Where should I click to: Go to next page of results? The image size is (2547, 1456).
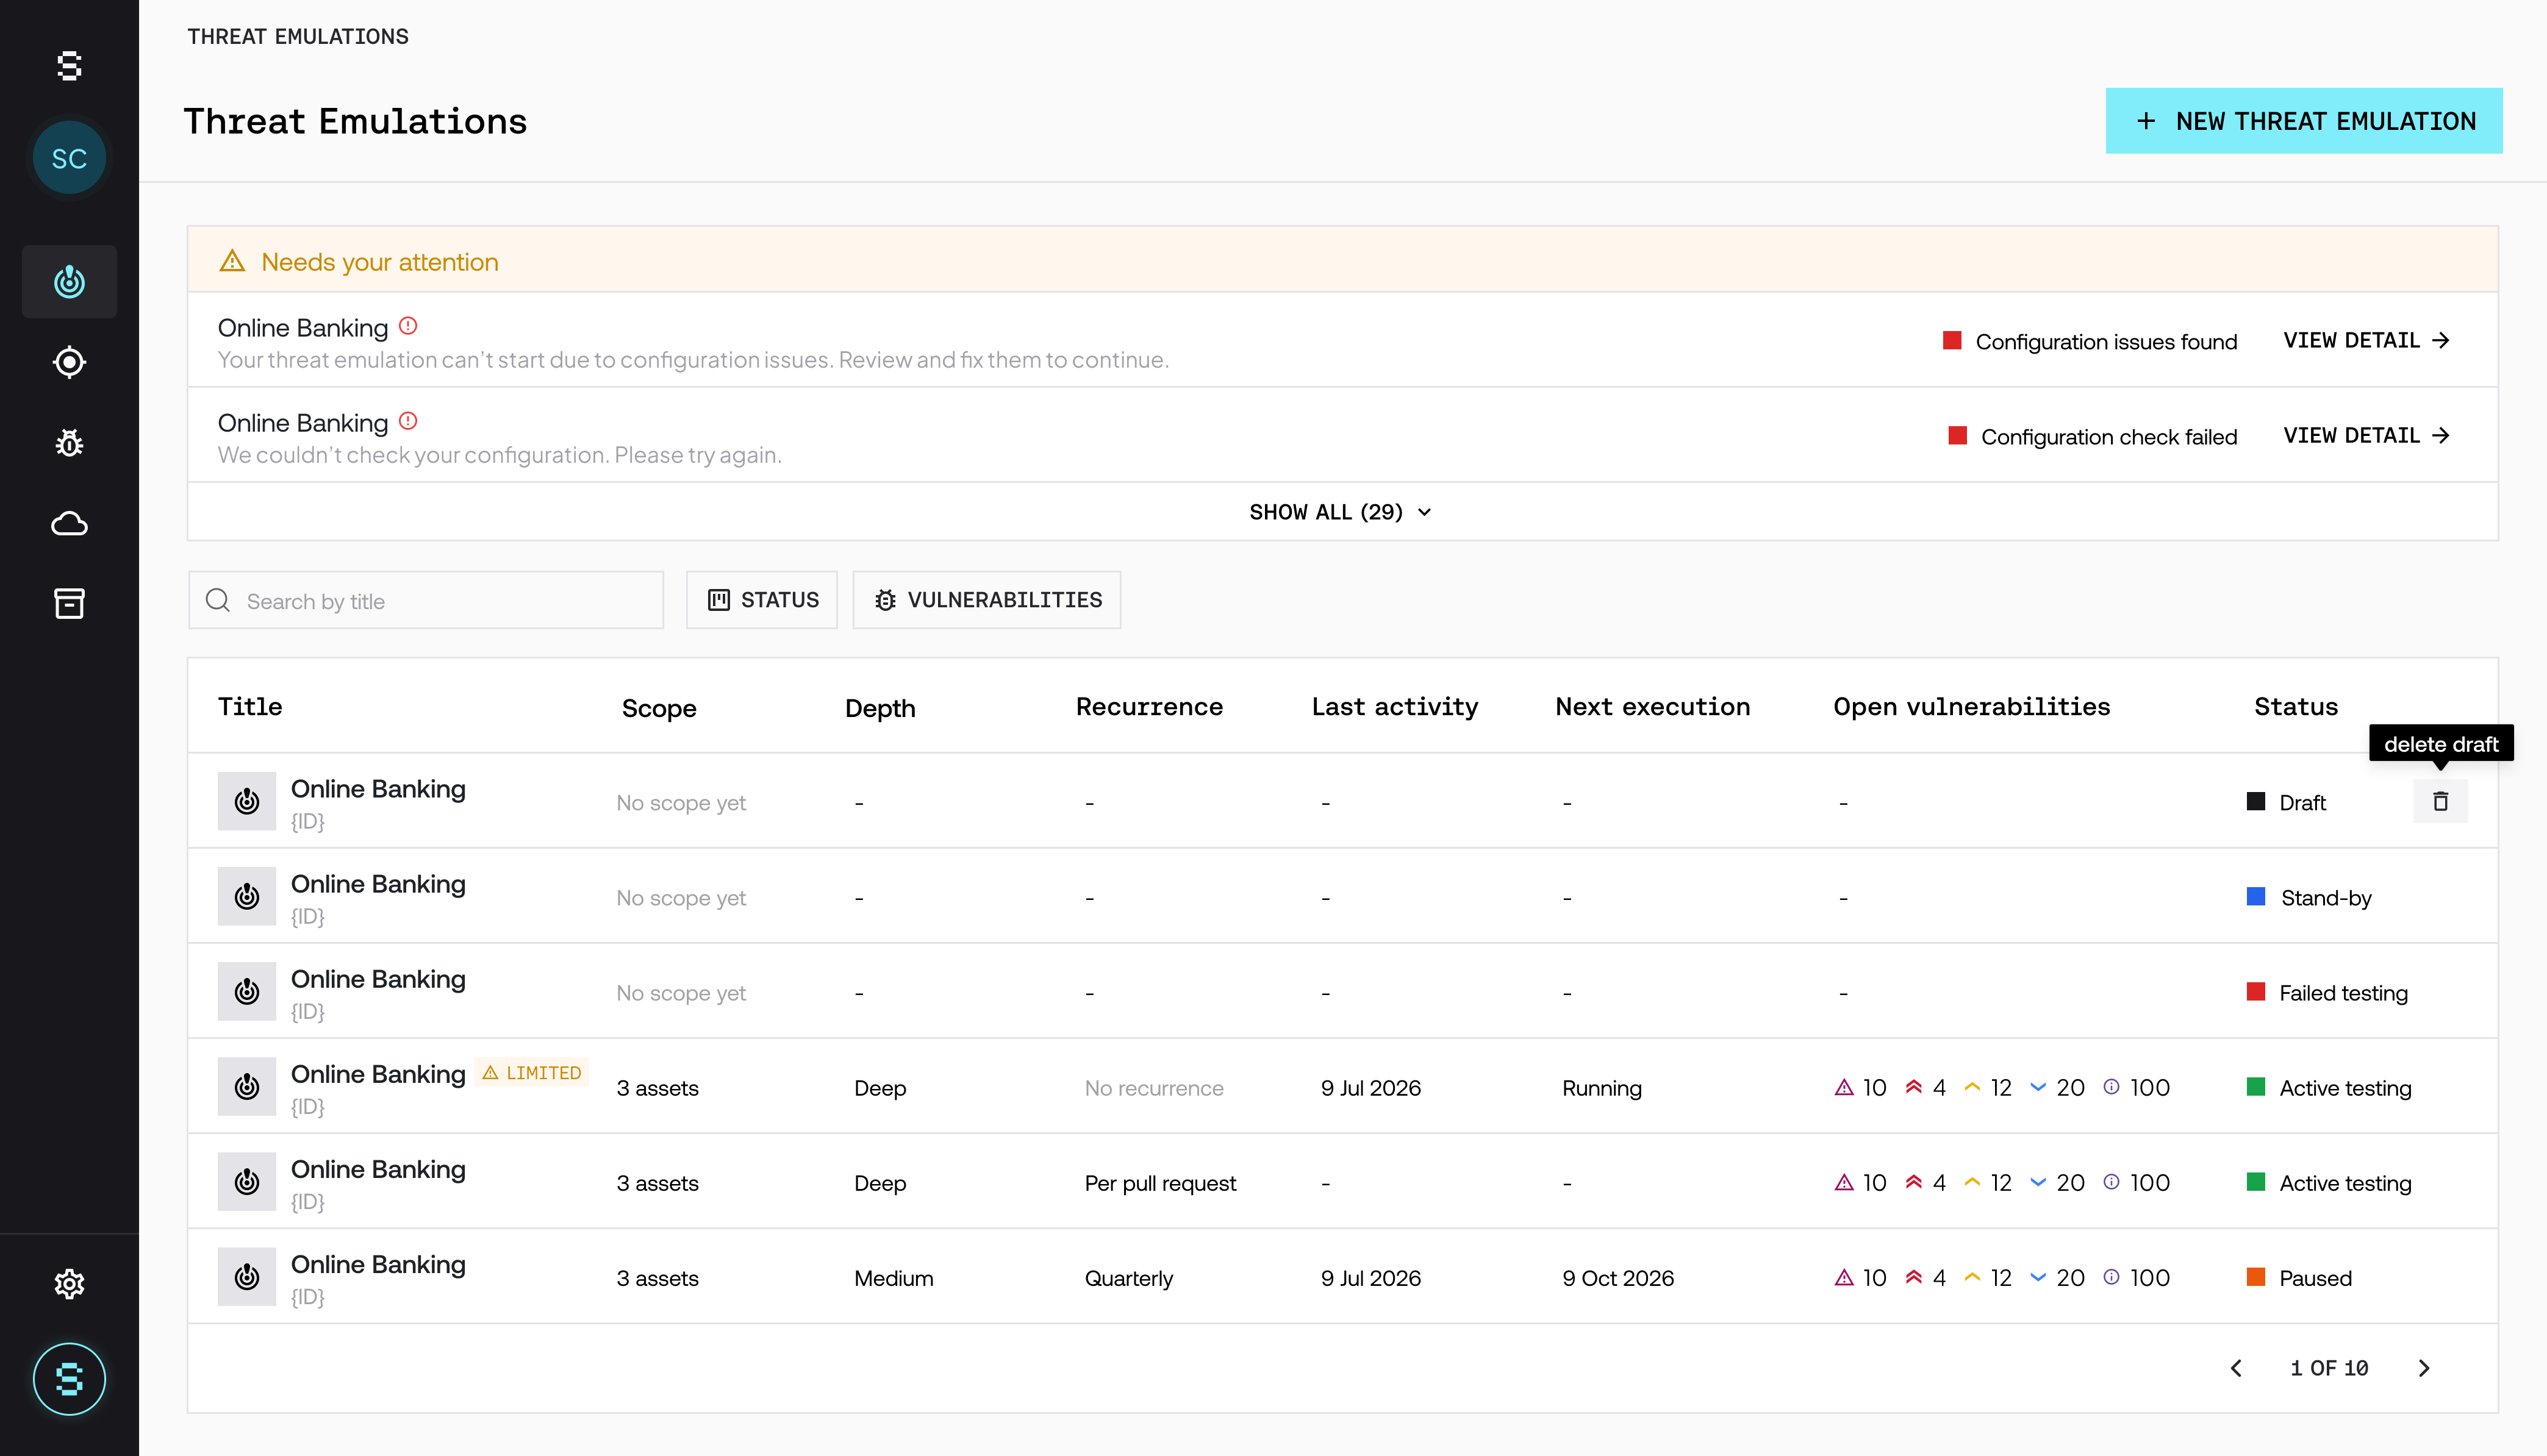[2423, 1368]
